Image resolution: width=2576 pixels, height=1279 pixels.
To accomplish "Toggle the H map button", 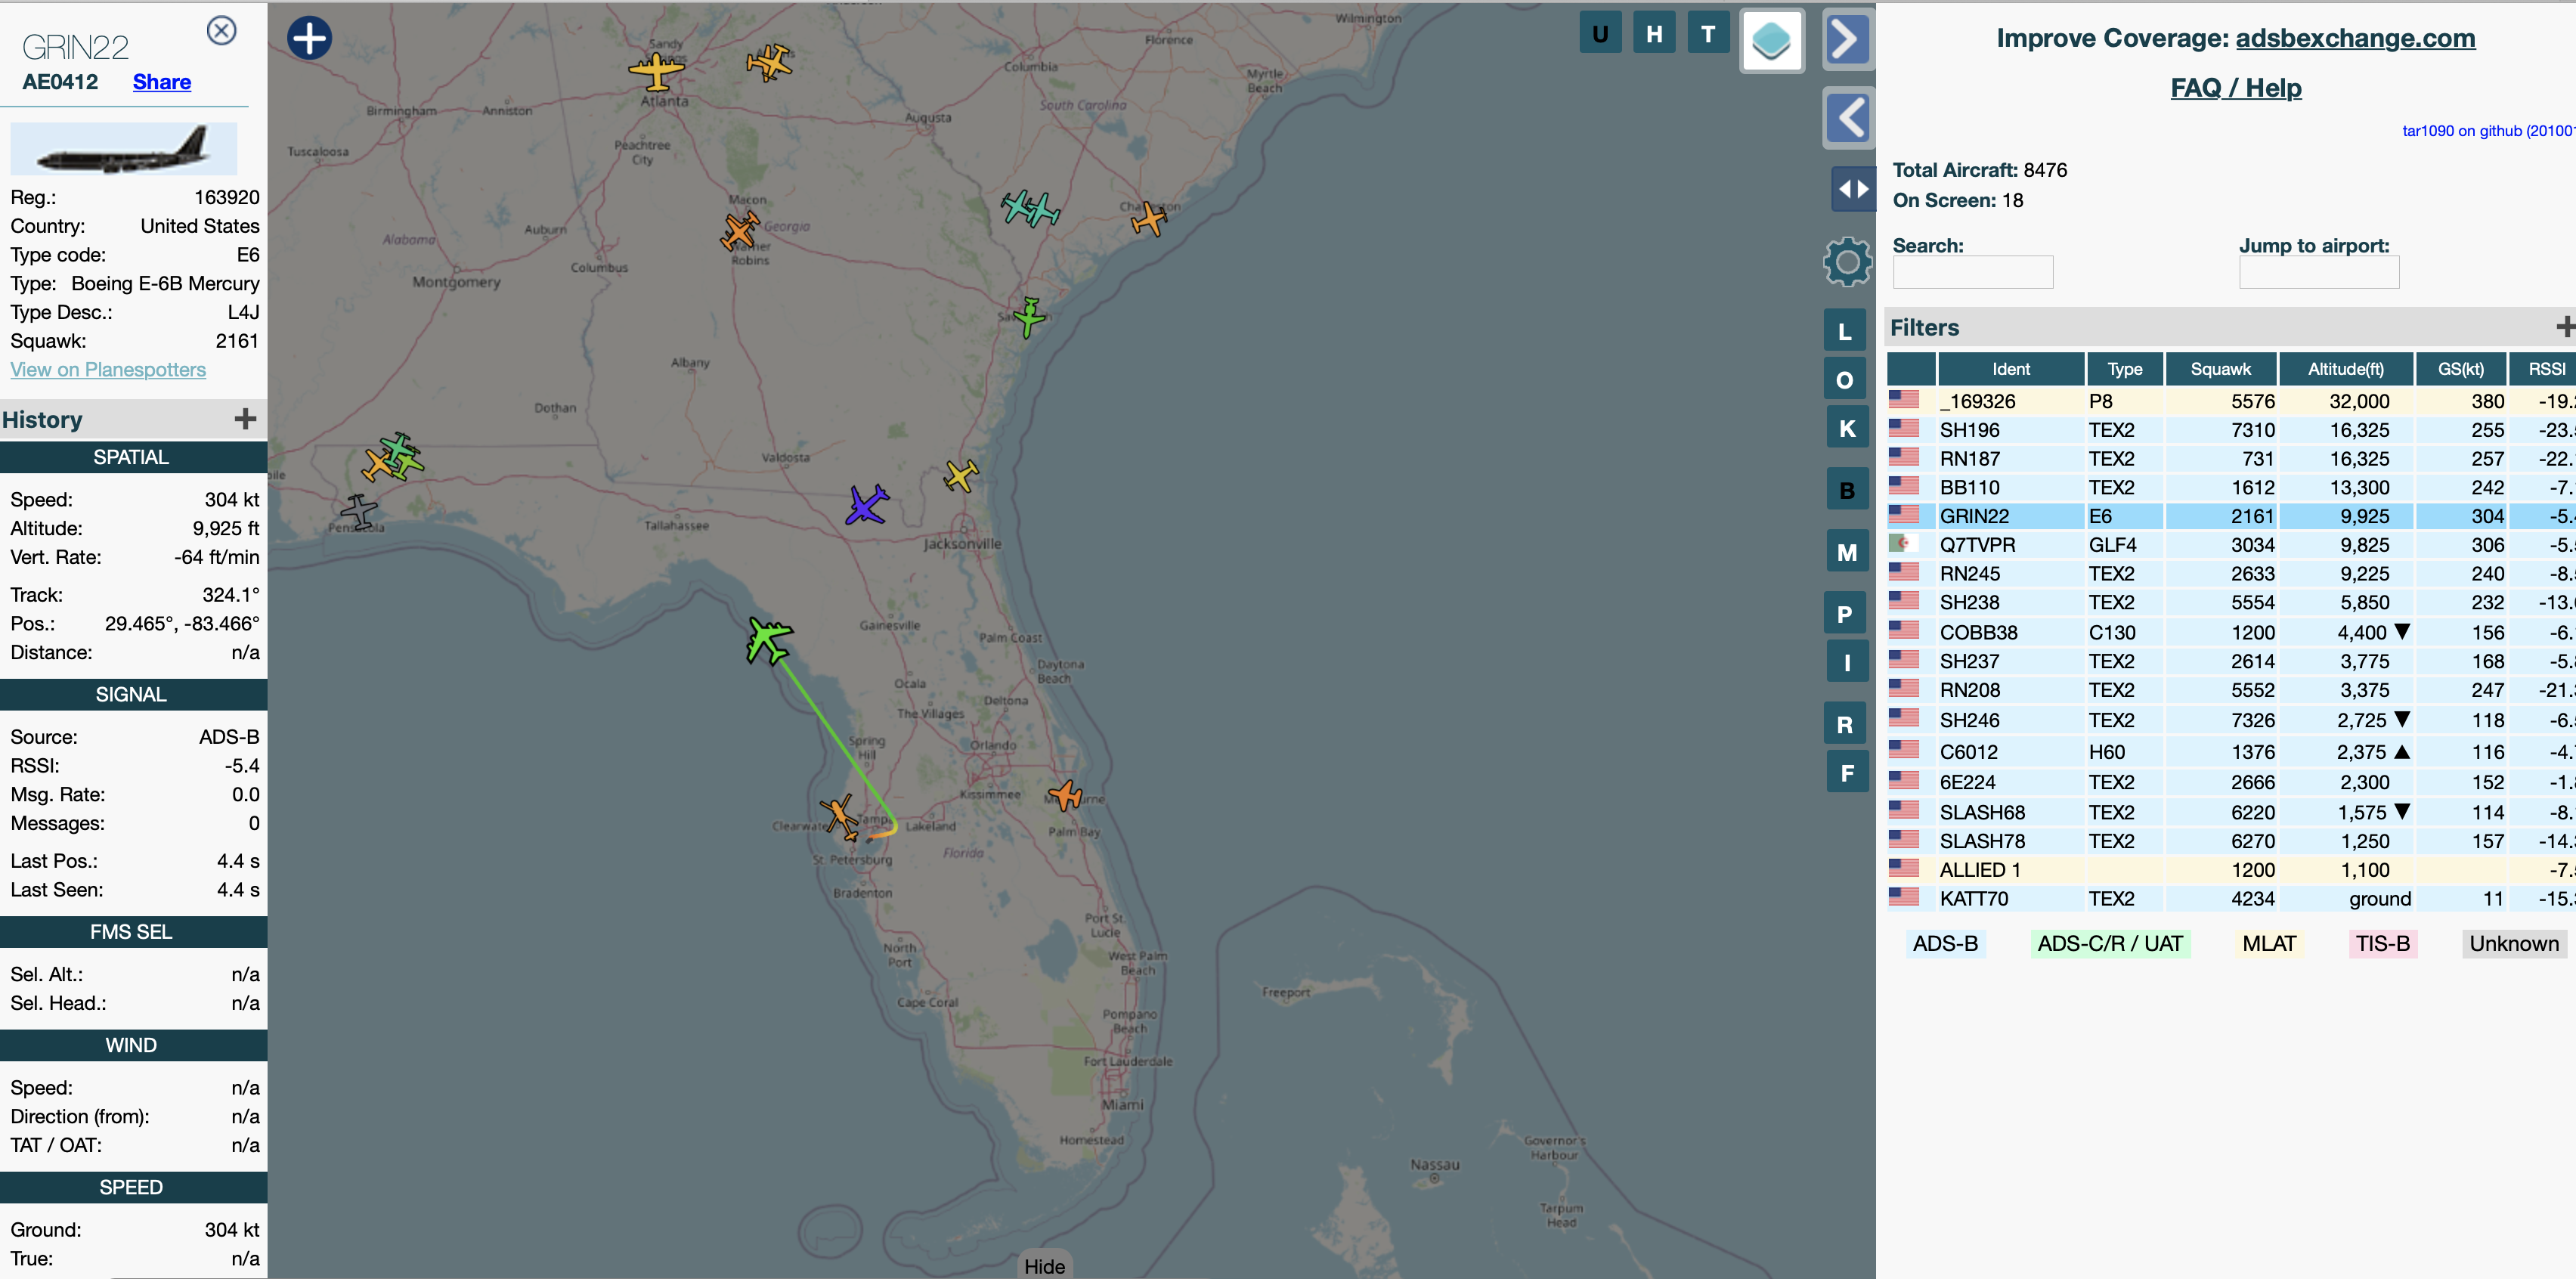I will [1654, 34].
